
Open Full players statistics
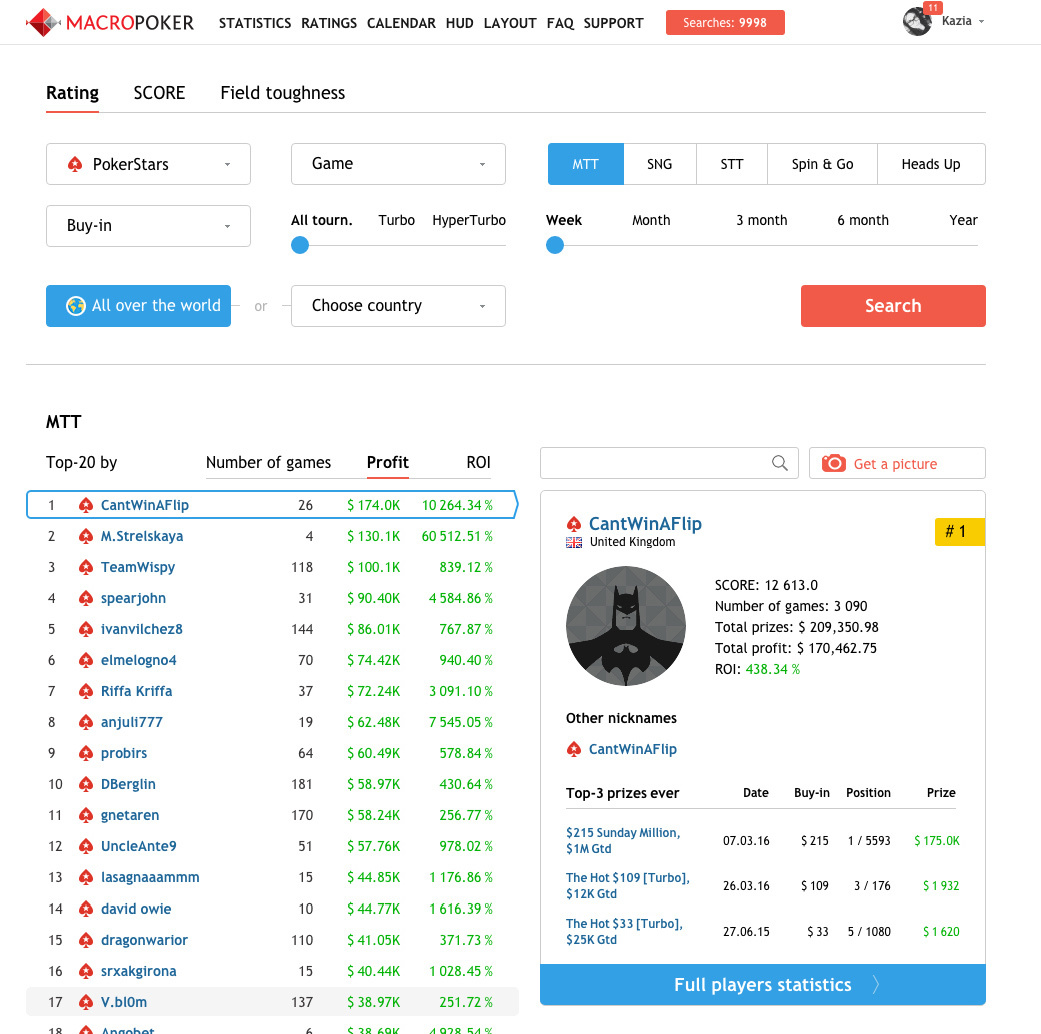pyautogui.click(x=762, y=985)
